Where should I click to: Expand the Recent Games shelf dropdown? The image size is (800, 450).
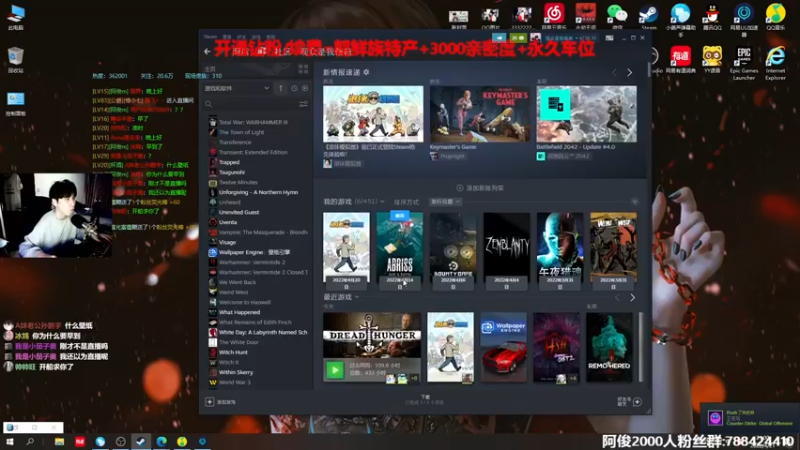[357, 297]
